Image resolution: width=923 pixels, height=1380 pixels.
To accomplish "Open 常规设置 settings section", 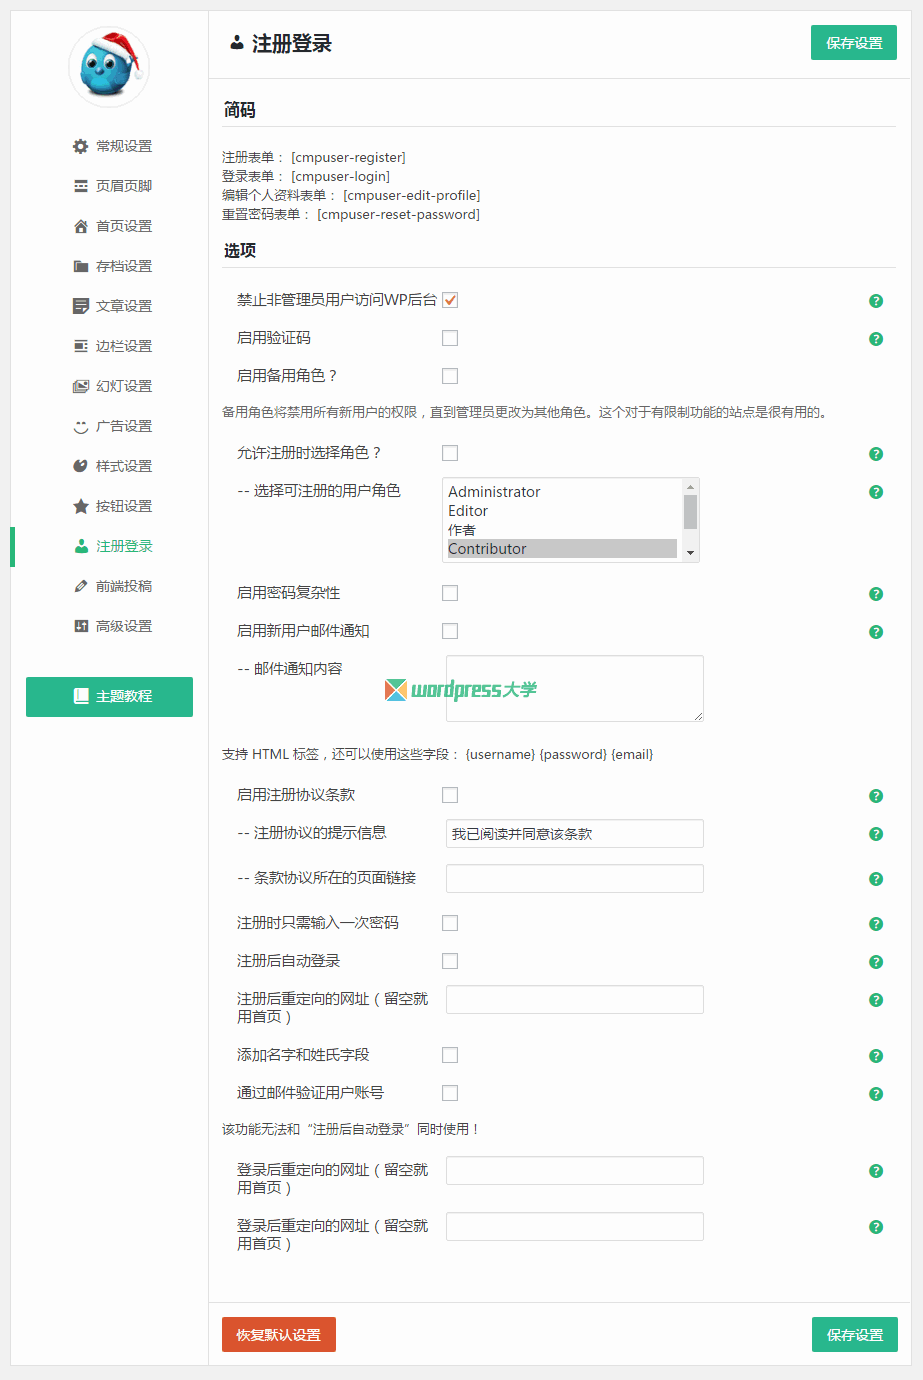I will click(x=112, y=146).
